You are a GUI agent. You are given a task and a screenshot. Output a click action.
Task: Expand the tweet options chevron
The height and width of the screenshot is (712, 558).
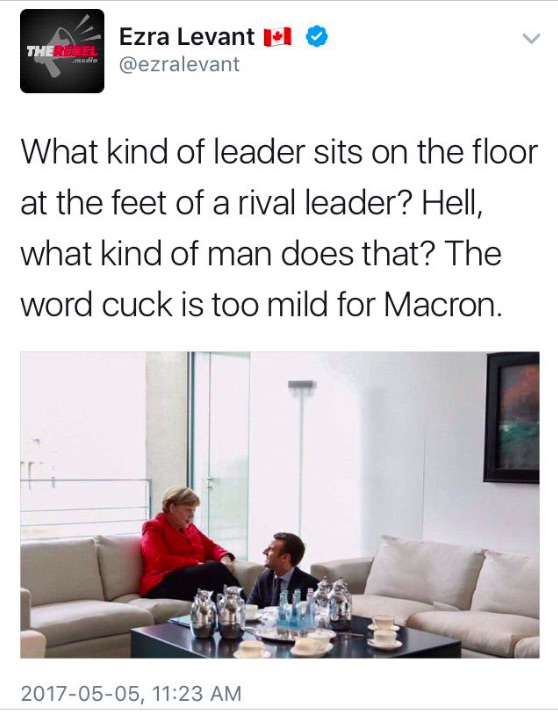(x=531, y=39)
